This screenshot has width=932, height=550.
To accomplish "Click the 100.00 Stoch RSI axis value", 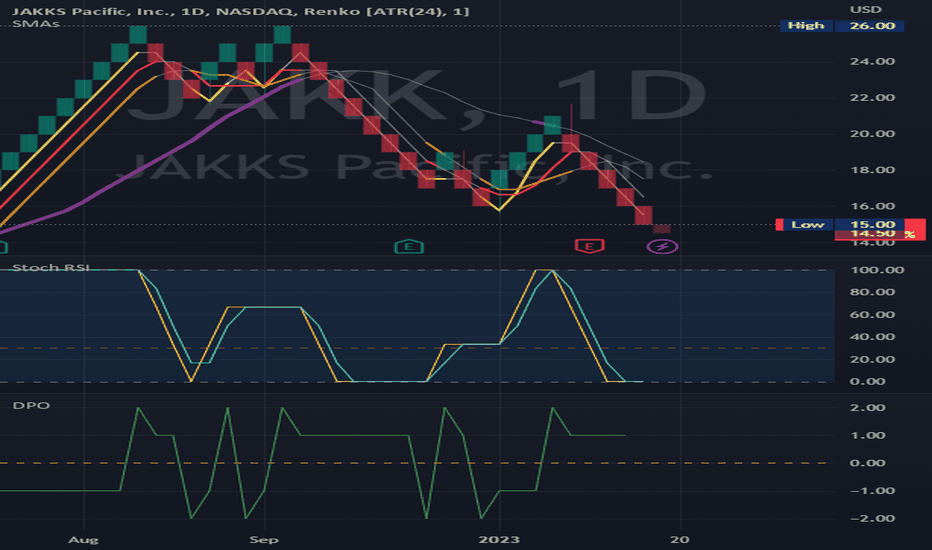I will [877, 270].
